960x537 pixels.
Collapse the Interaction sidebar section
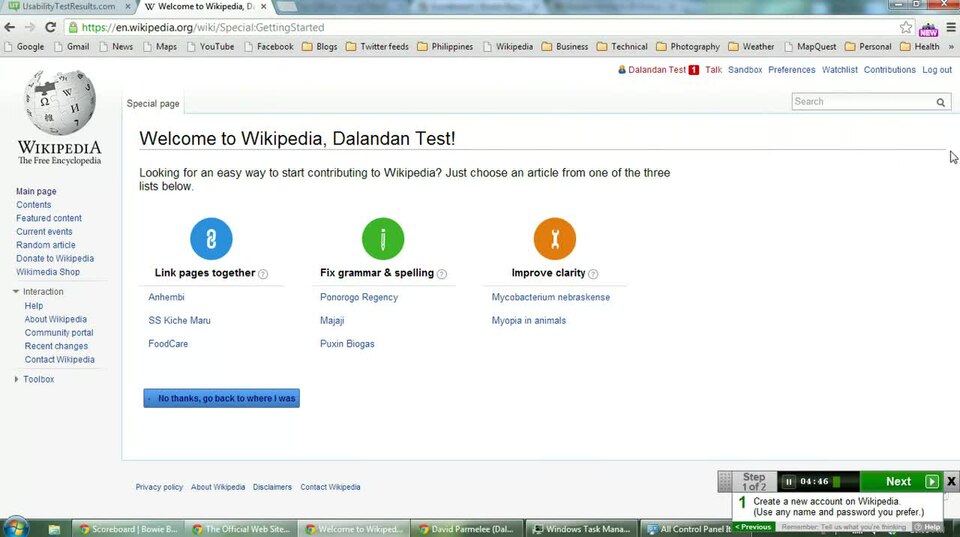coord(16,291)
